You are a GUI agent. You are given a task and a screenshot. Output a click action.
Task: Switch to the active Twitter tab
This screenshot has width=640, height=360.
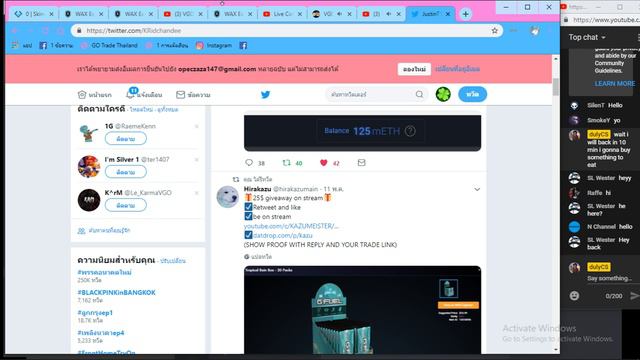pyautogui.click(x=429, y=14)
